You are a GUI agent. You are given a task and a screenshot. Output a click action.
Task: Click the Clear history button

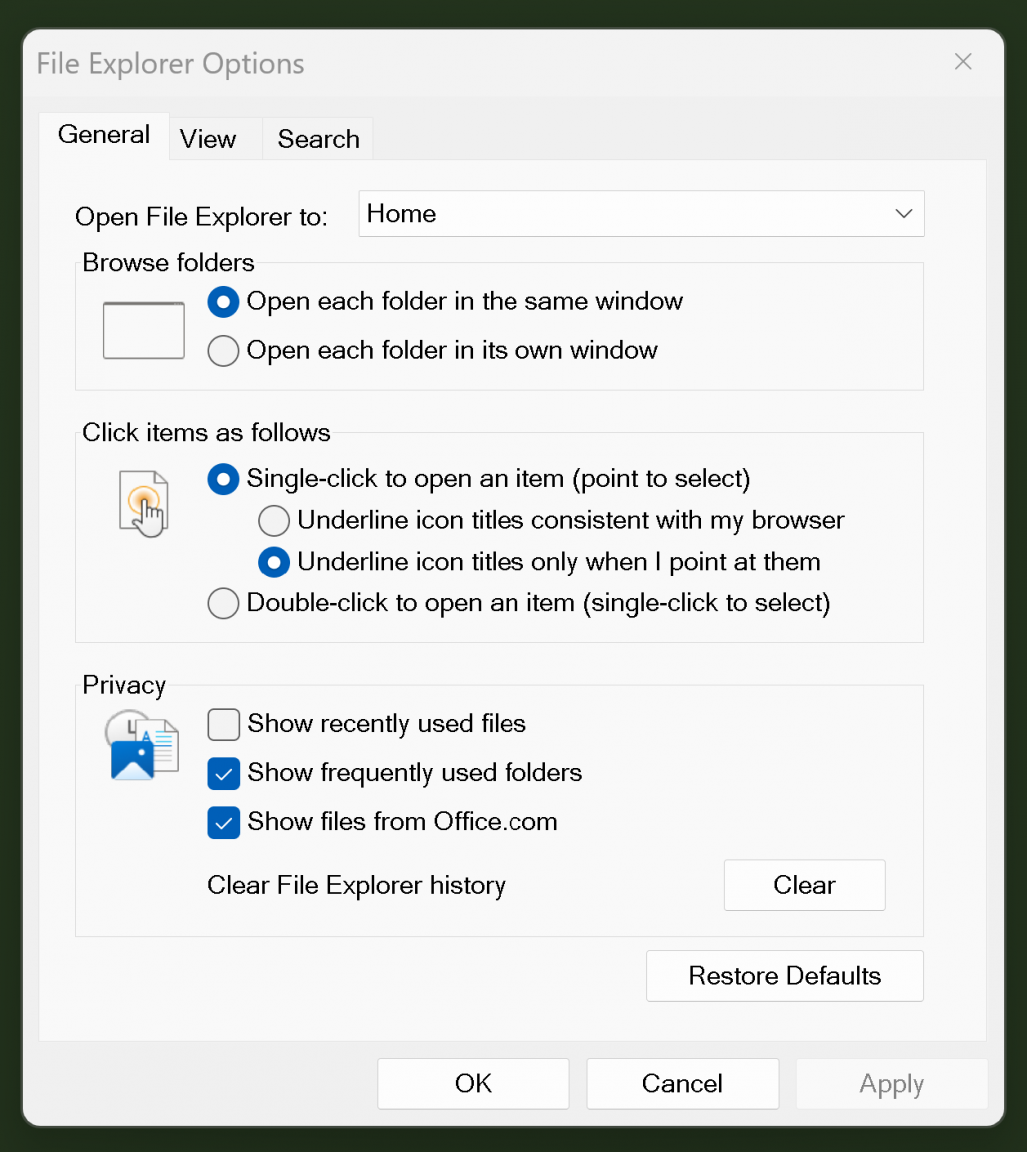pyautogui.click(x=804, y=885)
